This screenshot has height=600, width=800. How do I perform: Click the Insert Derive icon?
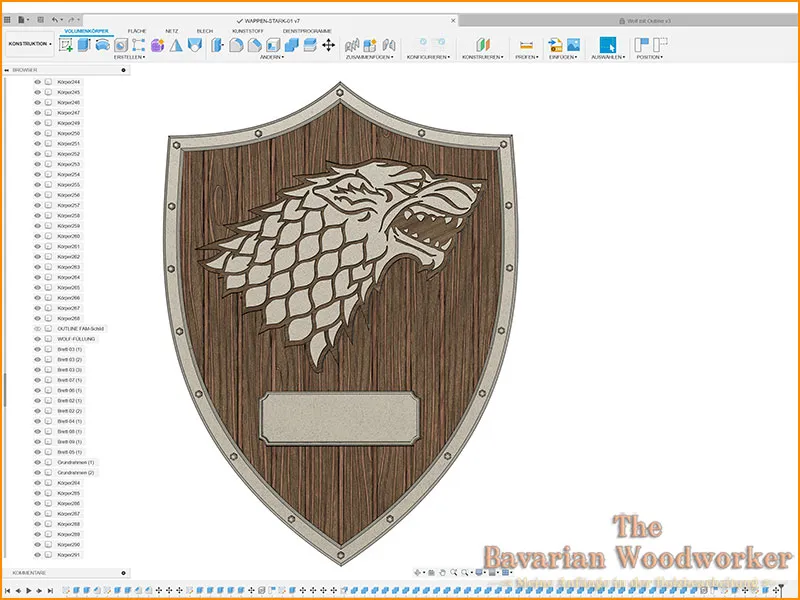click(555, 45)
